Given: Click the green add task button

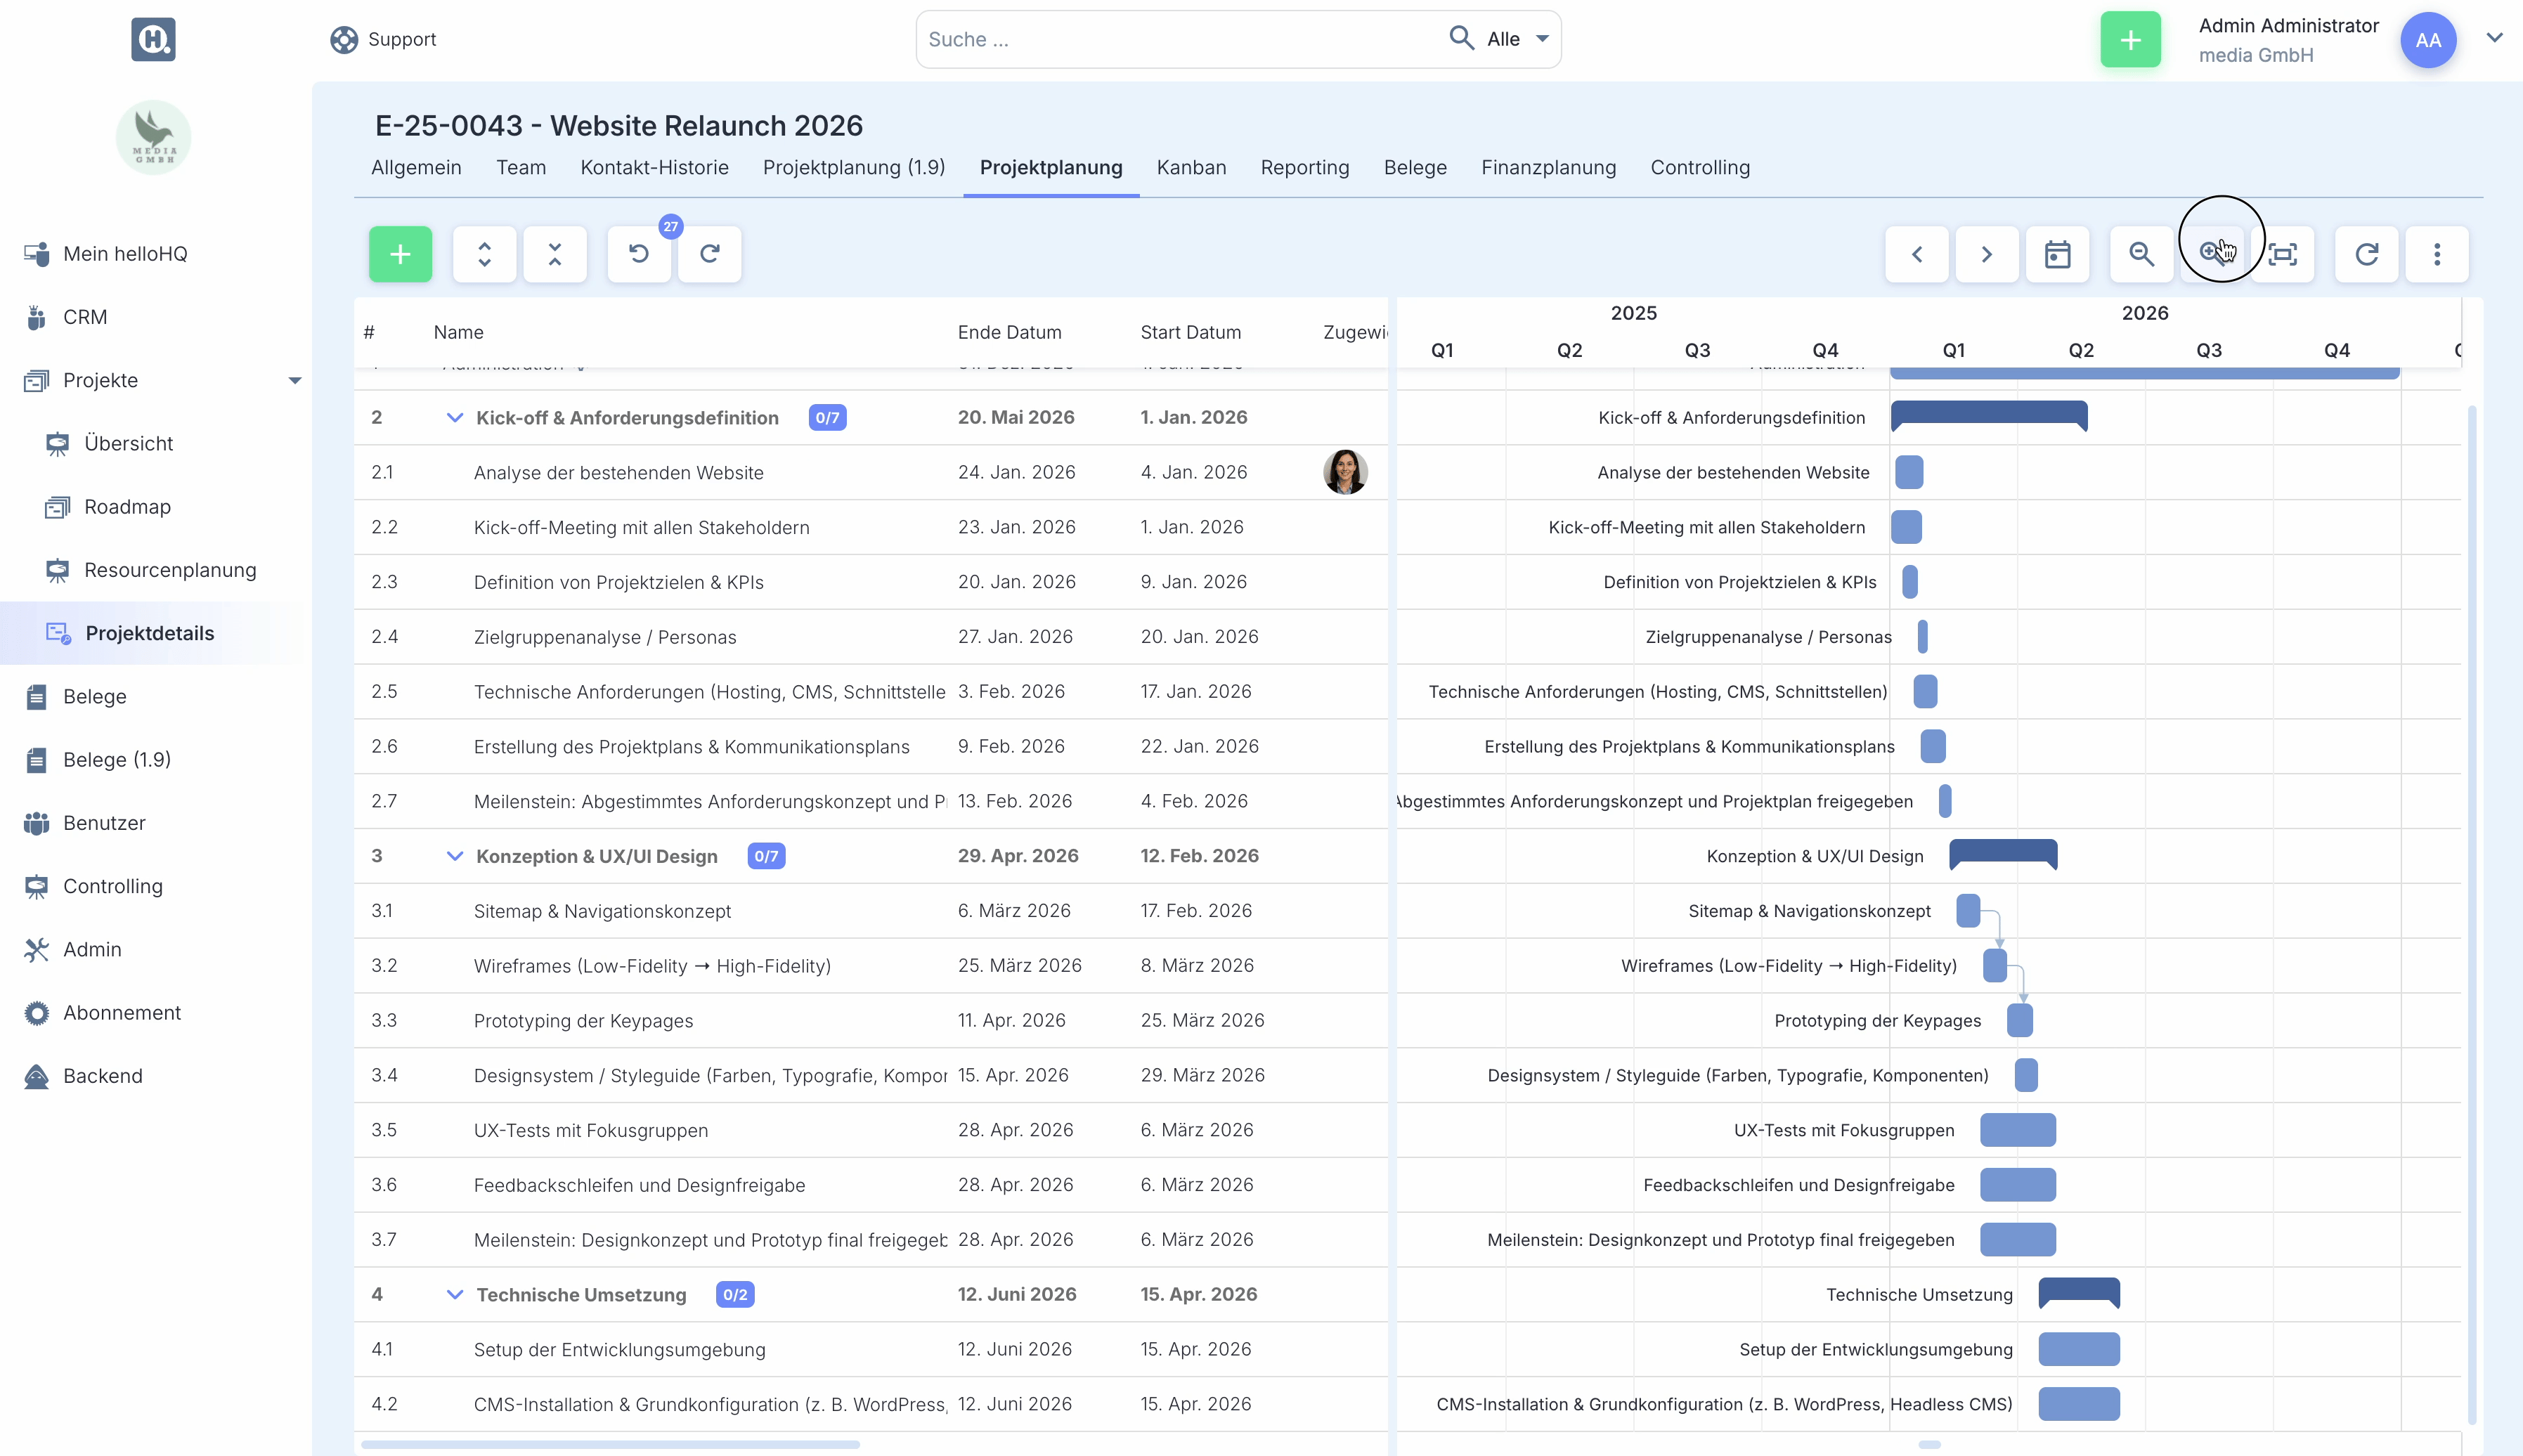Looking at the screenshot, I should [x=400, y=254].
